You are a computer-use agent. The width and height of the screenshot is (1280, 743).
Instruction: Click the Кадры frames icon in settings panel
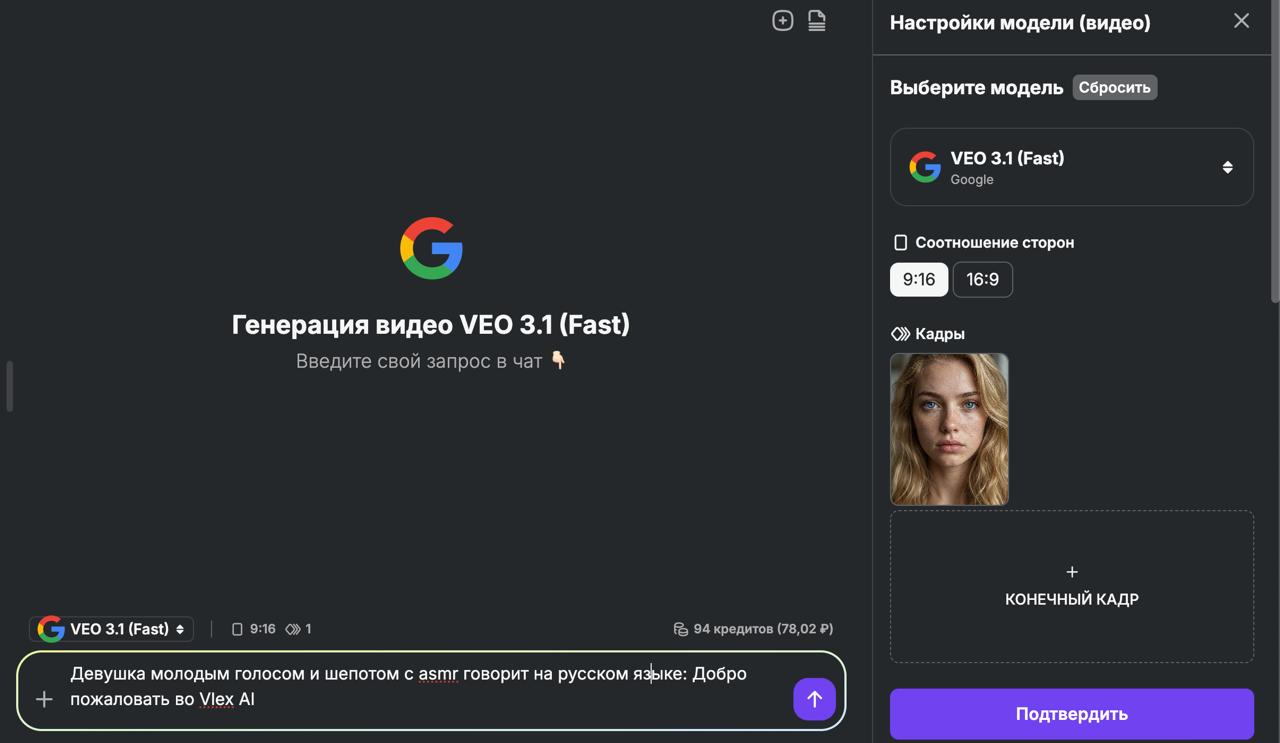pyautogui.click(x=900, y=333)
